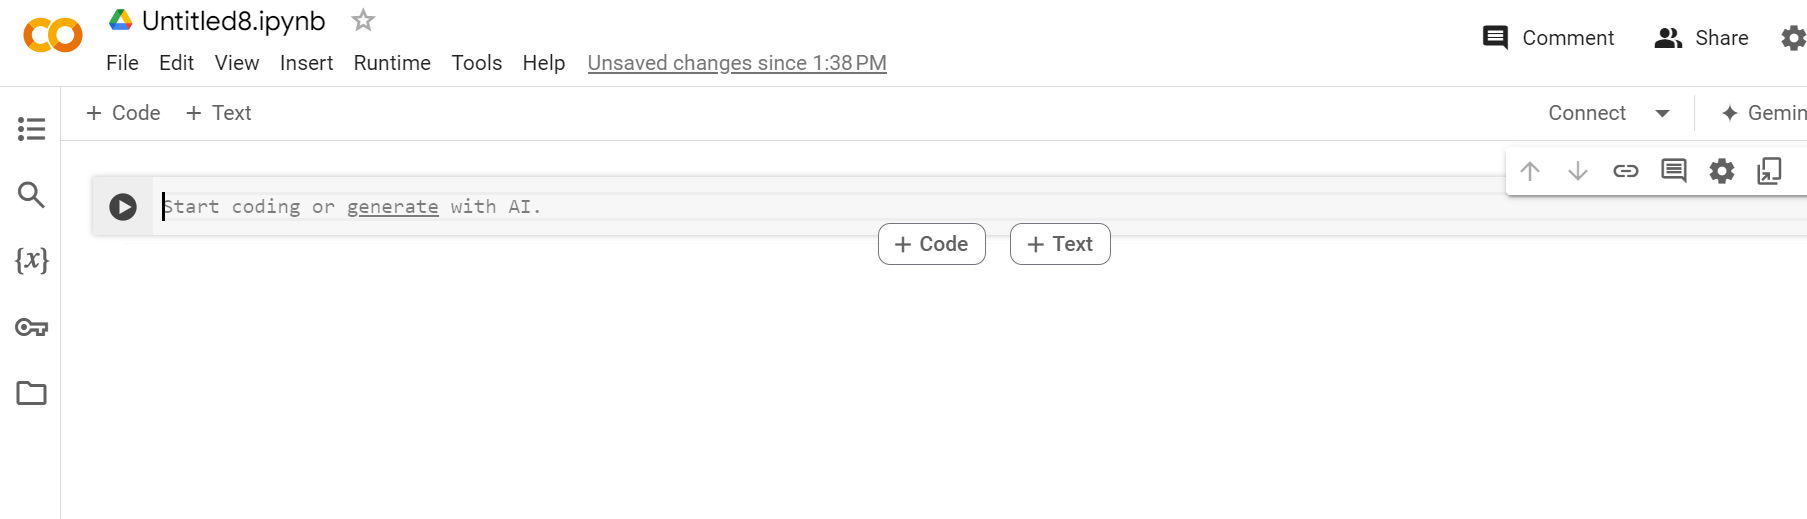1807x519 pixels.
Task: Click the code cell input field
Action: tap(800, 207)
